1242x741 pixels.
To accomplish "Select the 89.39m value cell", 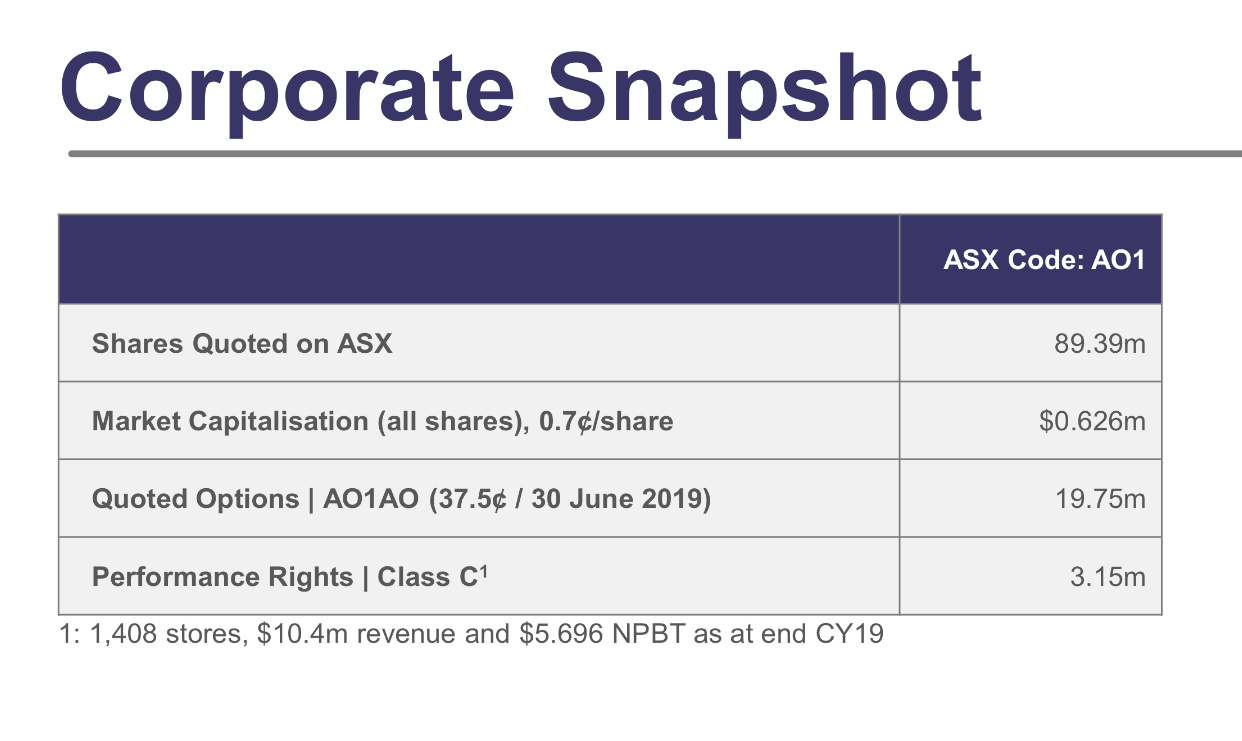I will 1031,343.
